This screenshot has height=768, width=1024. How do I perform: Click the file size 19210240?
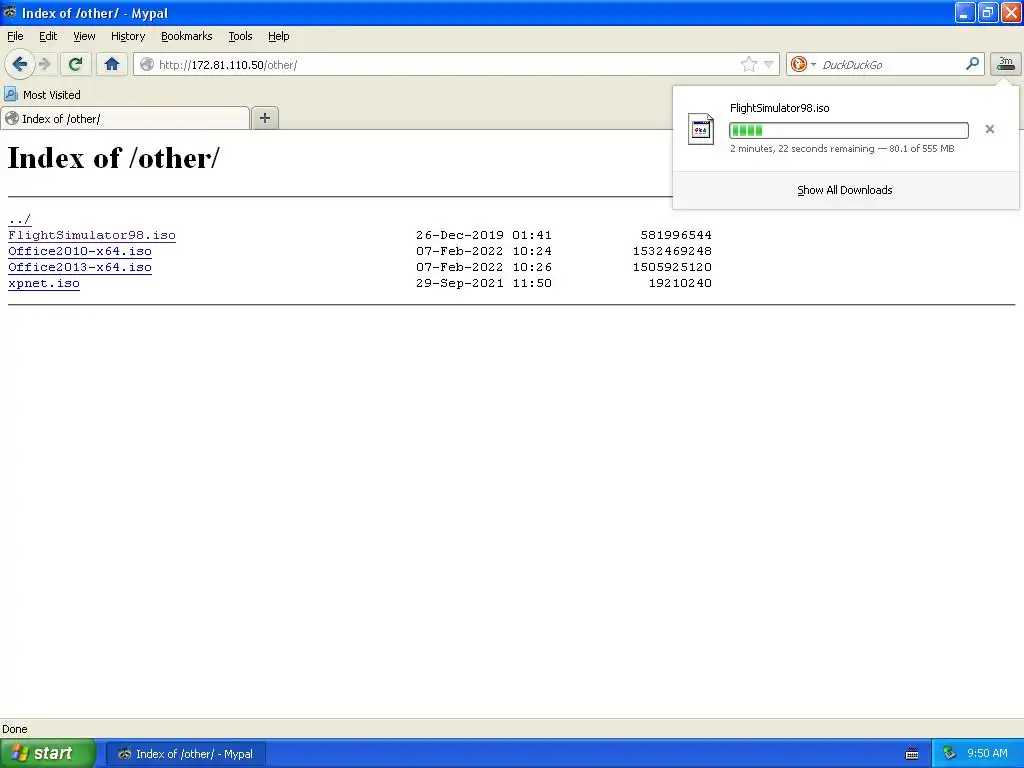click(x=680, y=283)
